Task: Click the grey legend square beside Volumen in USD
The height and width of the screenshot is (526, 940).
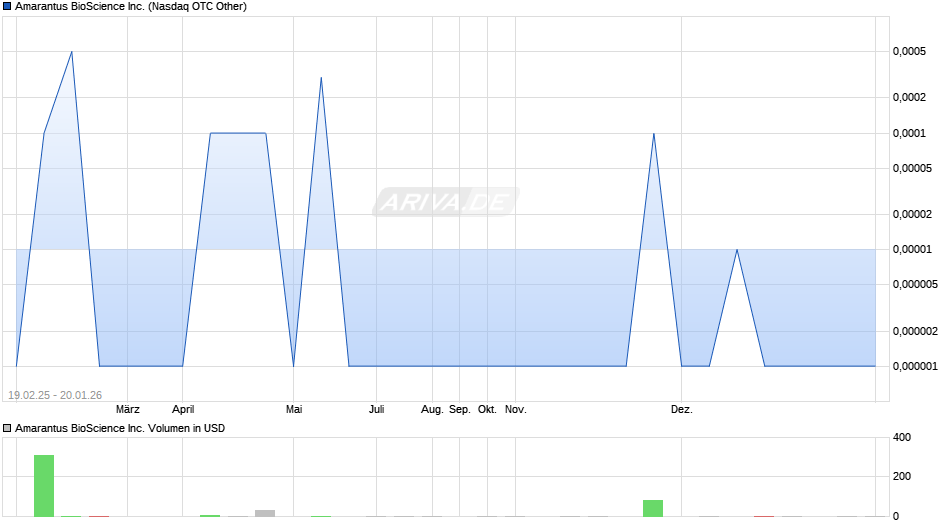Action: (7, 428)
